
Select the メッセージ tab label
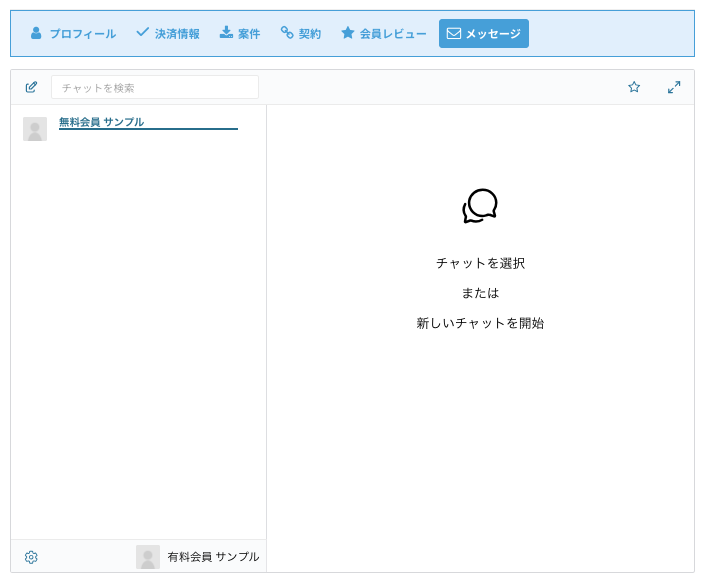click(493, 34)
